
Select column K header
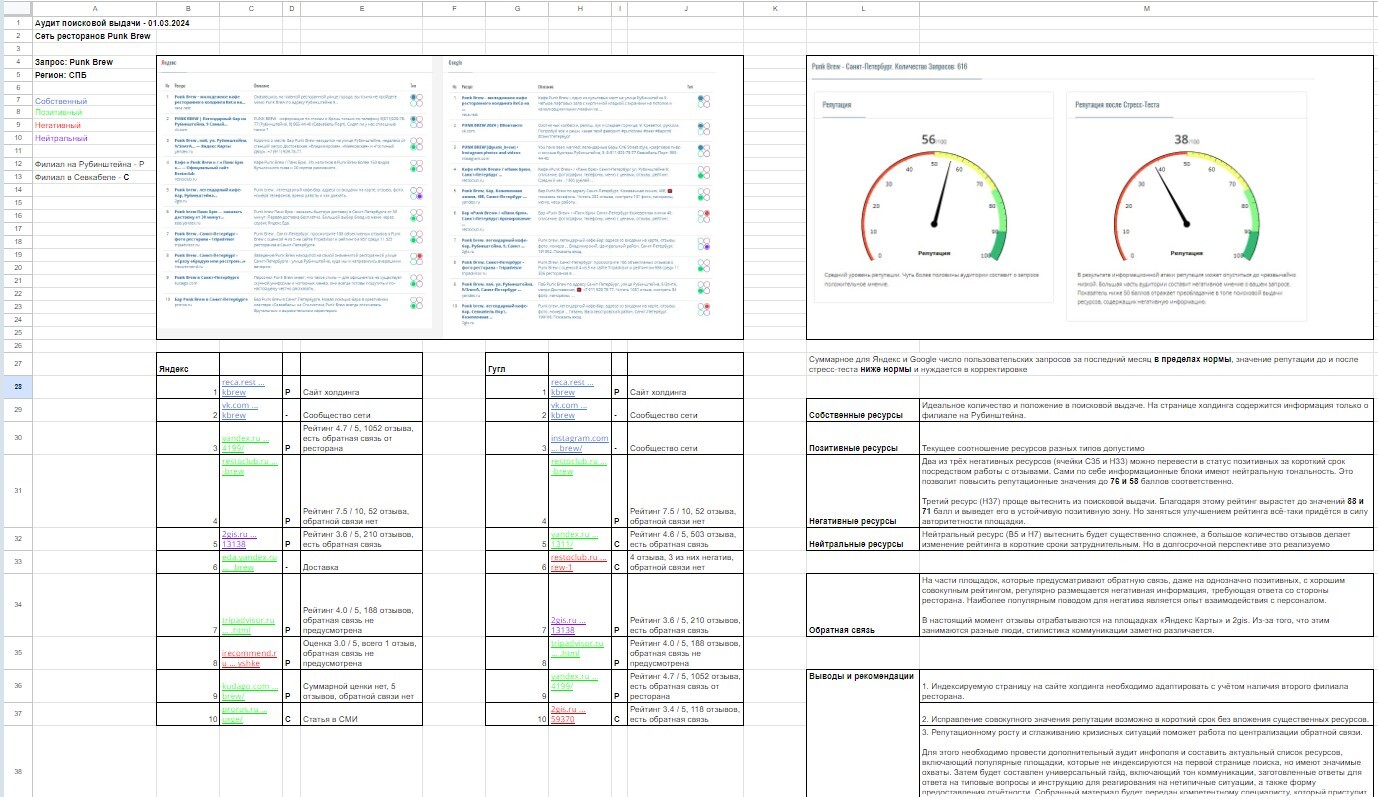click(775, 8)
